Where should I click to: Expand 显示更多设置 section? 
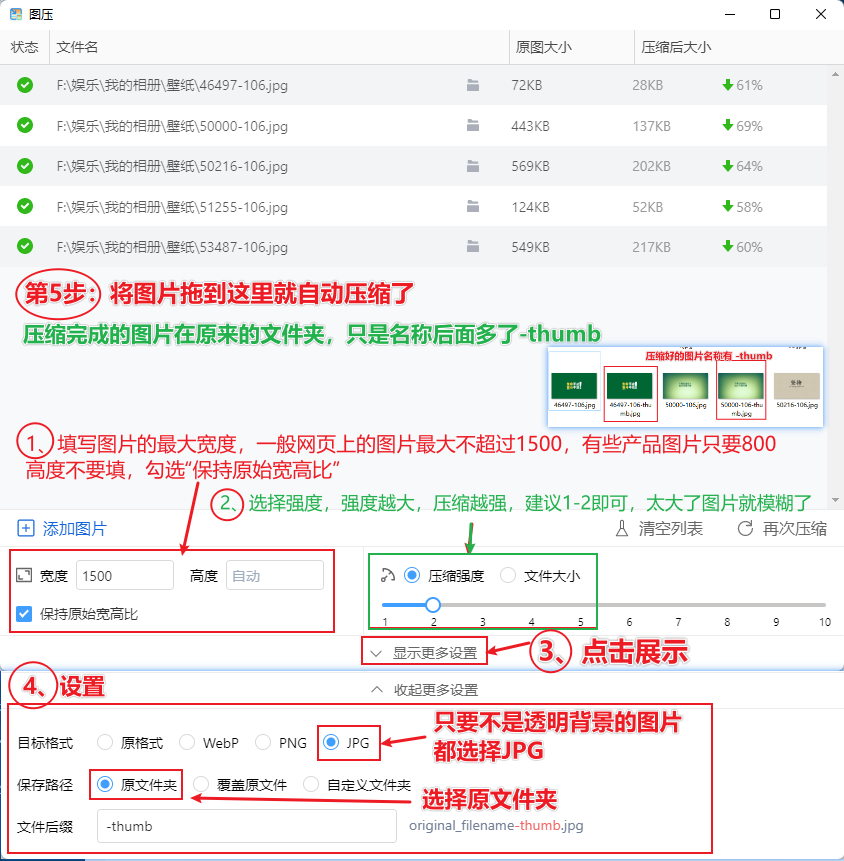point(424,653)
